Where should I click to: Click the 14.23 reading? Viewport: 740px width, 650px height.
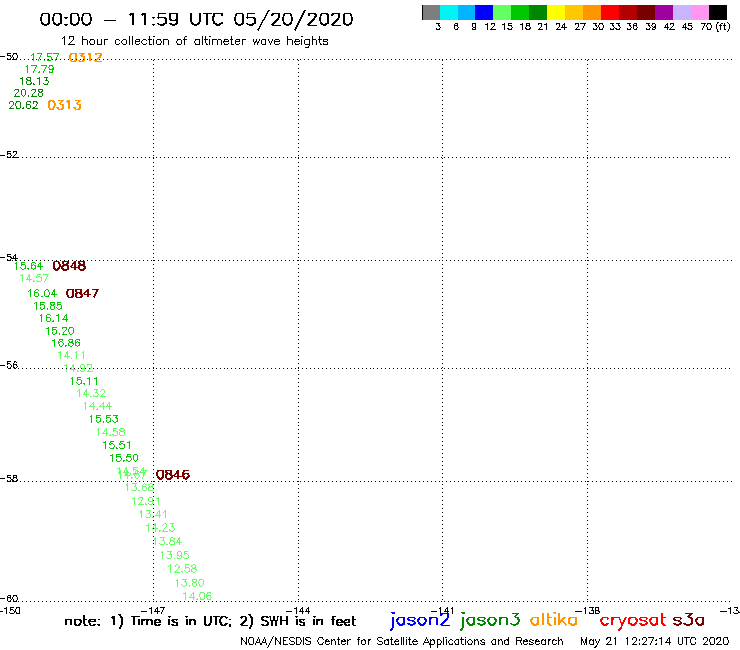[x=160, y=527]
